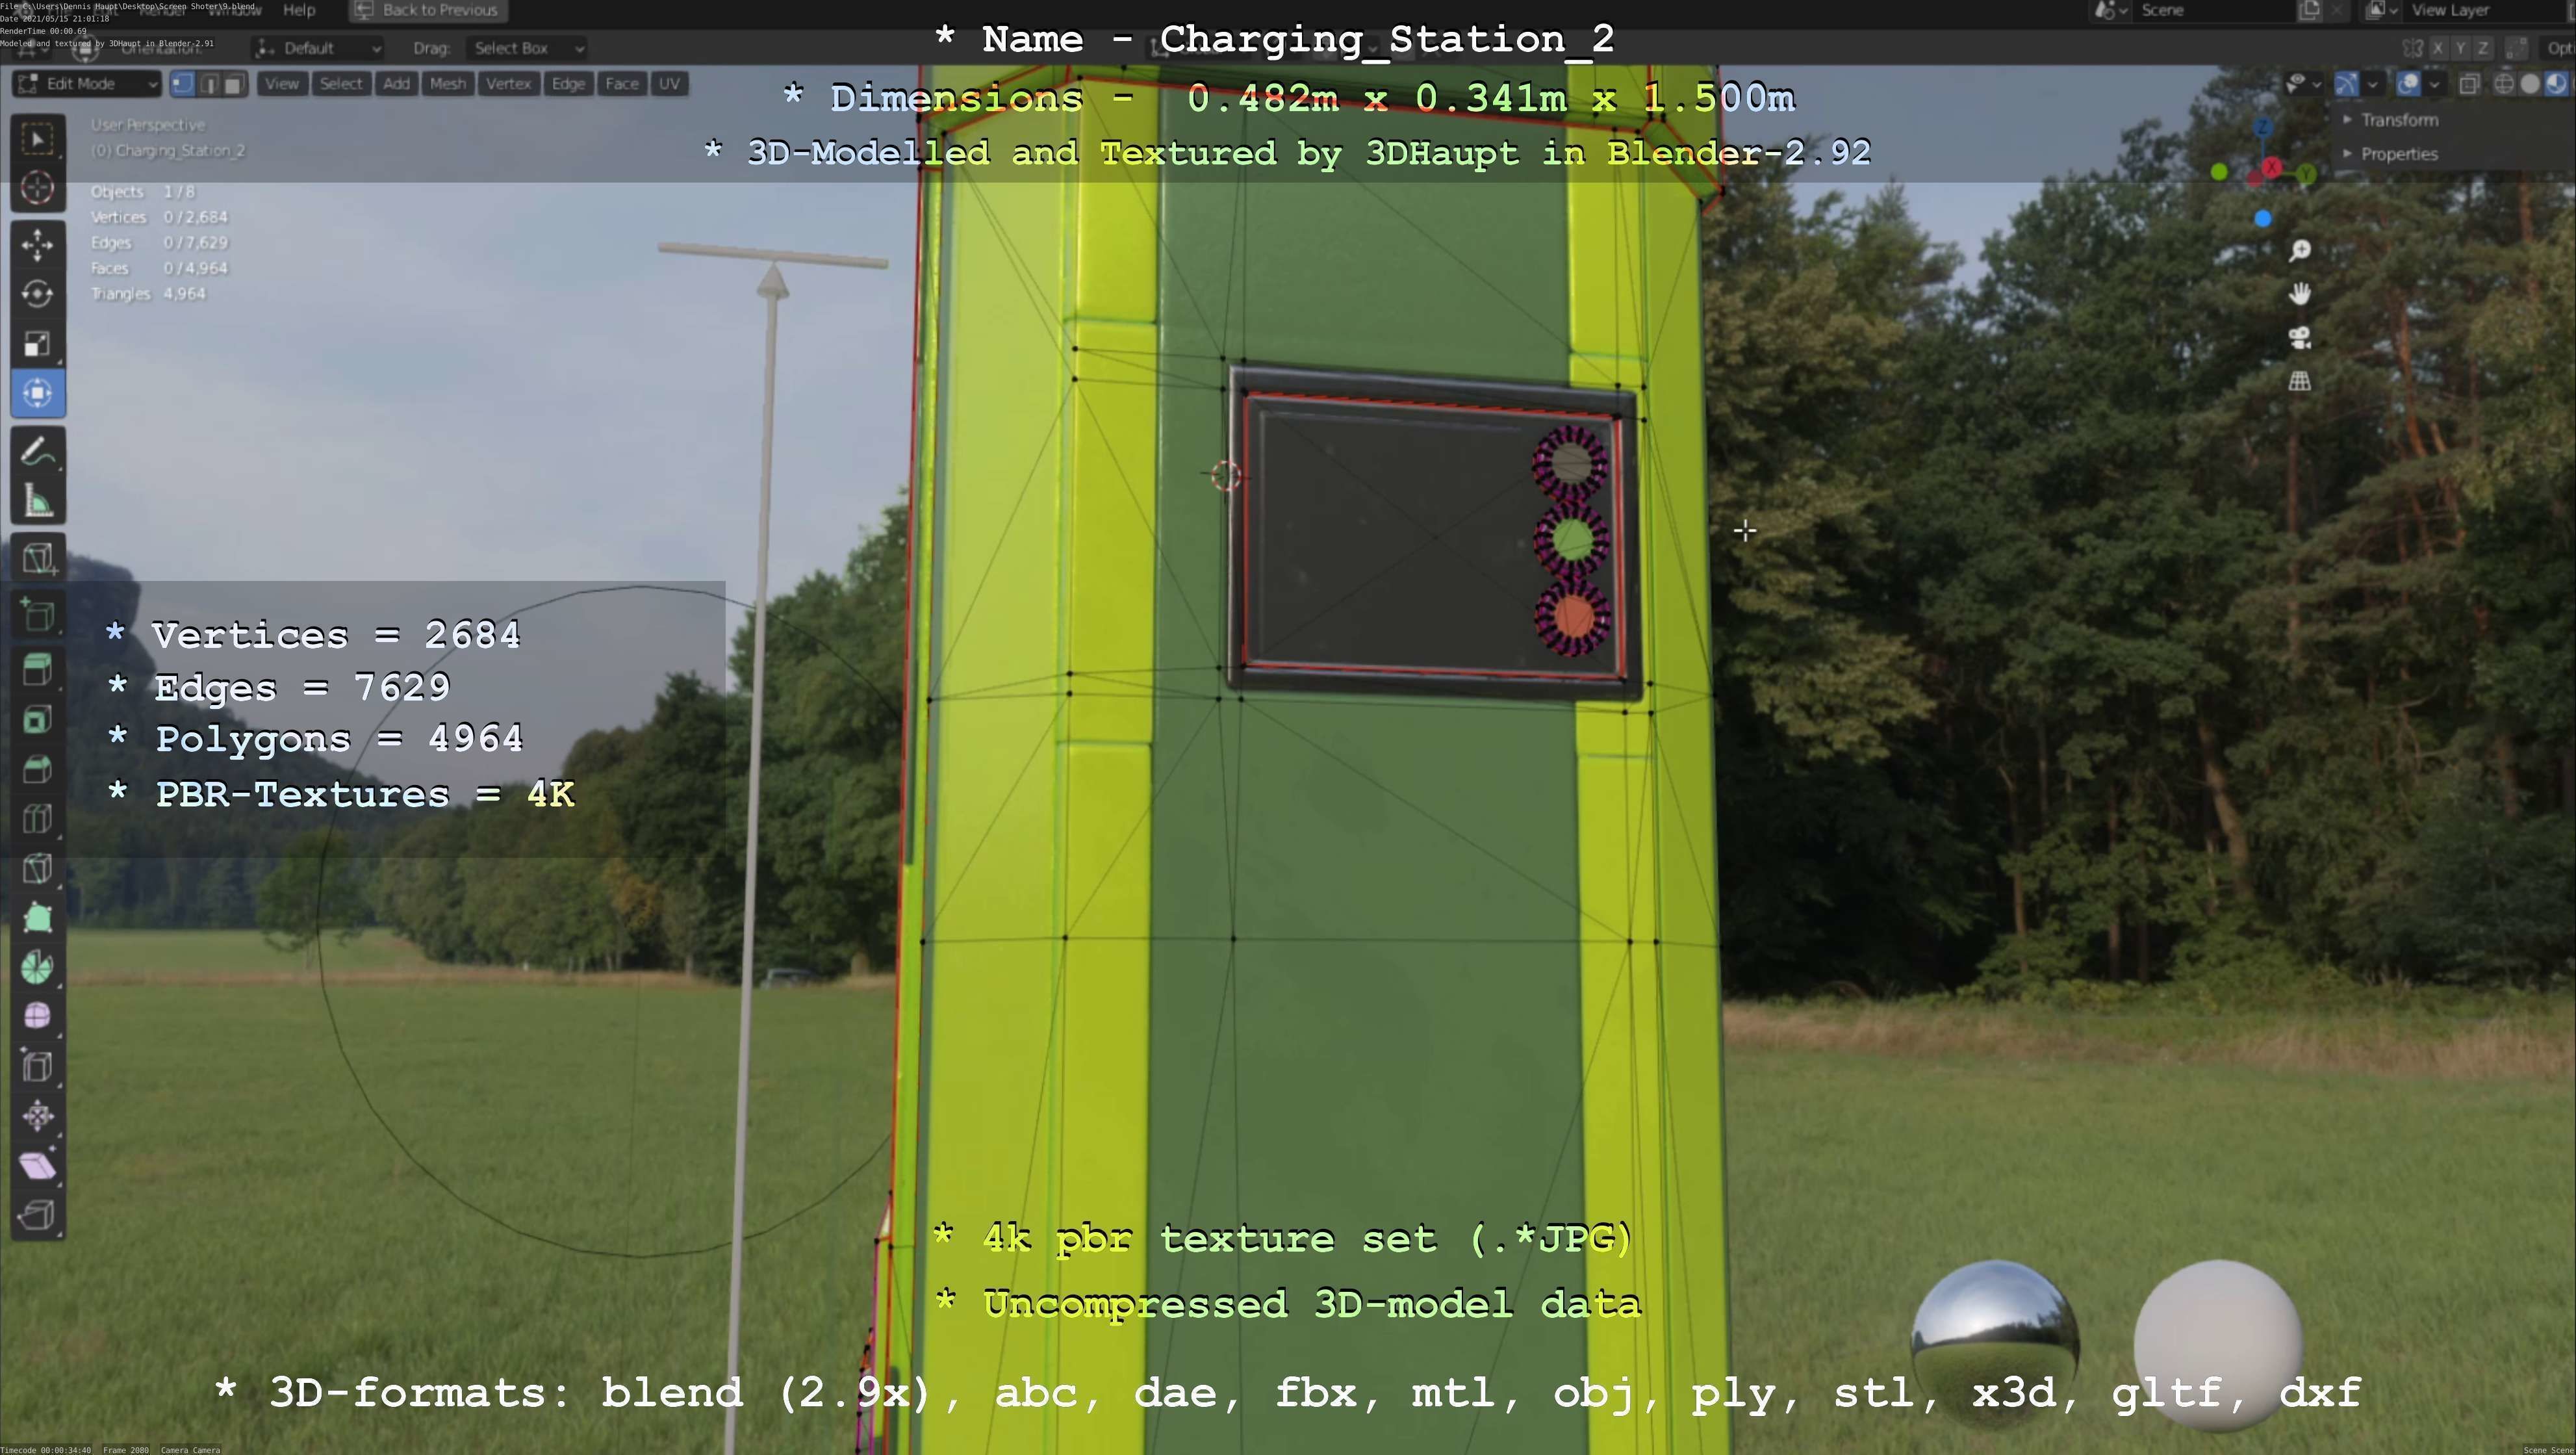Toggle the show gizmo button

[x=2346, y=84]
